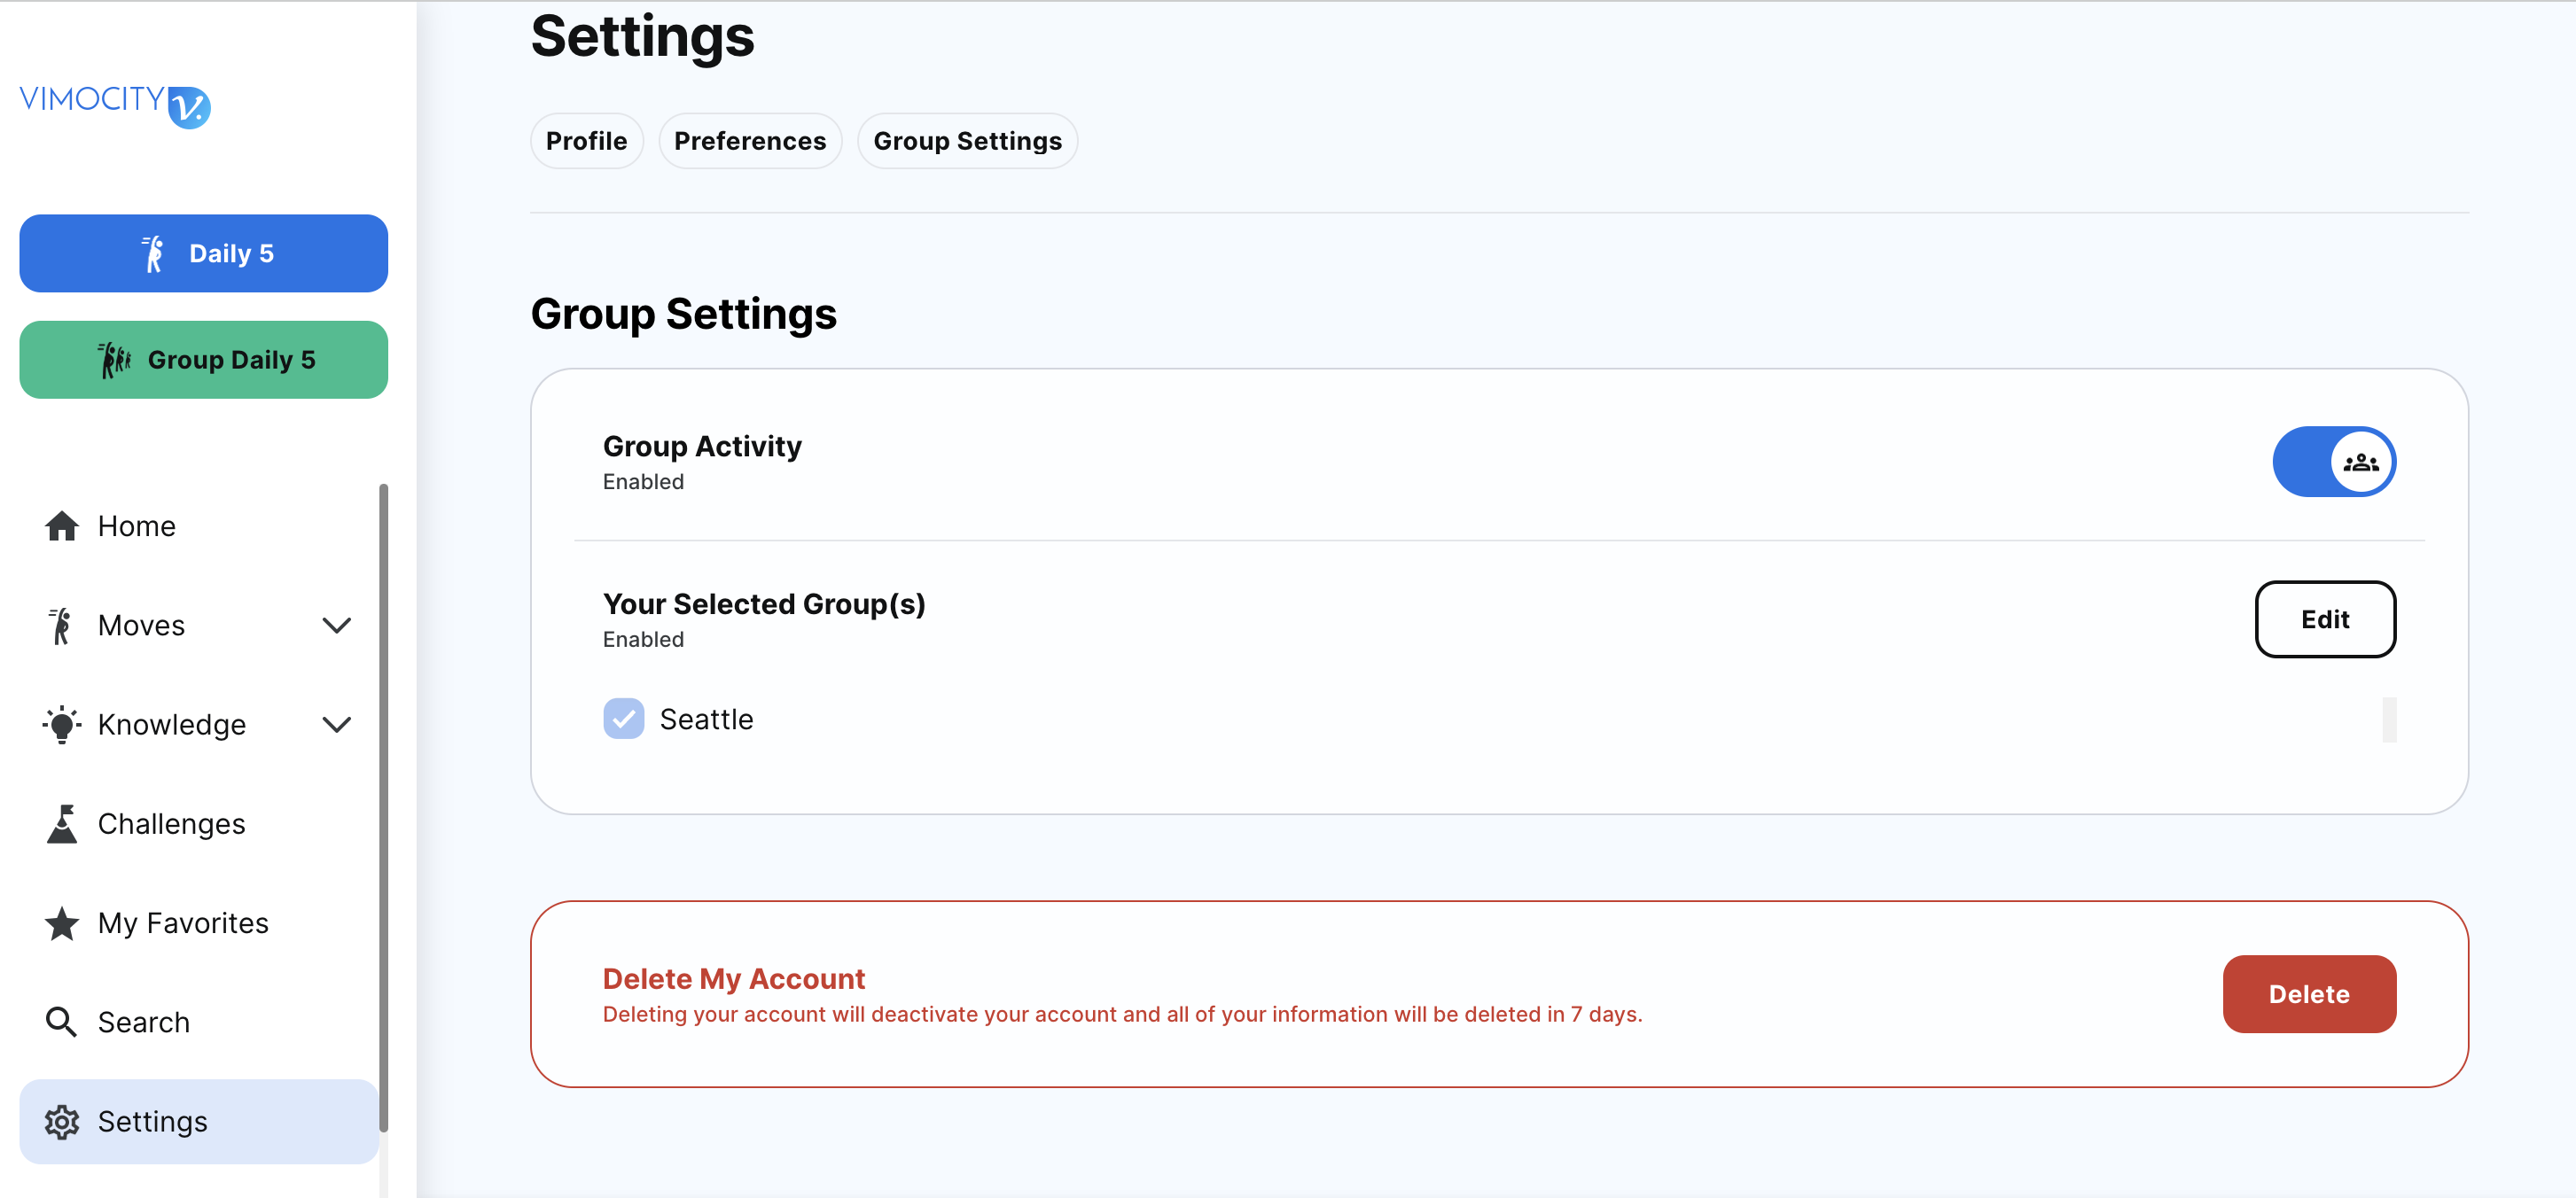Click the Search magnifier icon
Viewport: 2576px width, 1198px height.
click(62, 1022)
